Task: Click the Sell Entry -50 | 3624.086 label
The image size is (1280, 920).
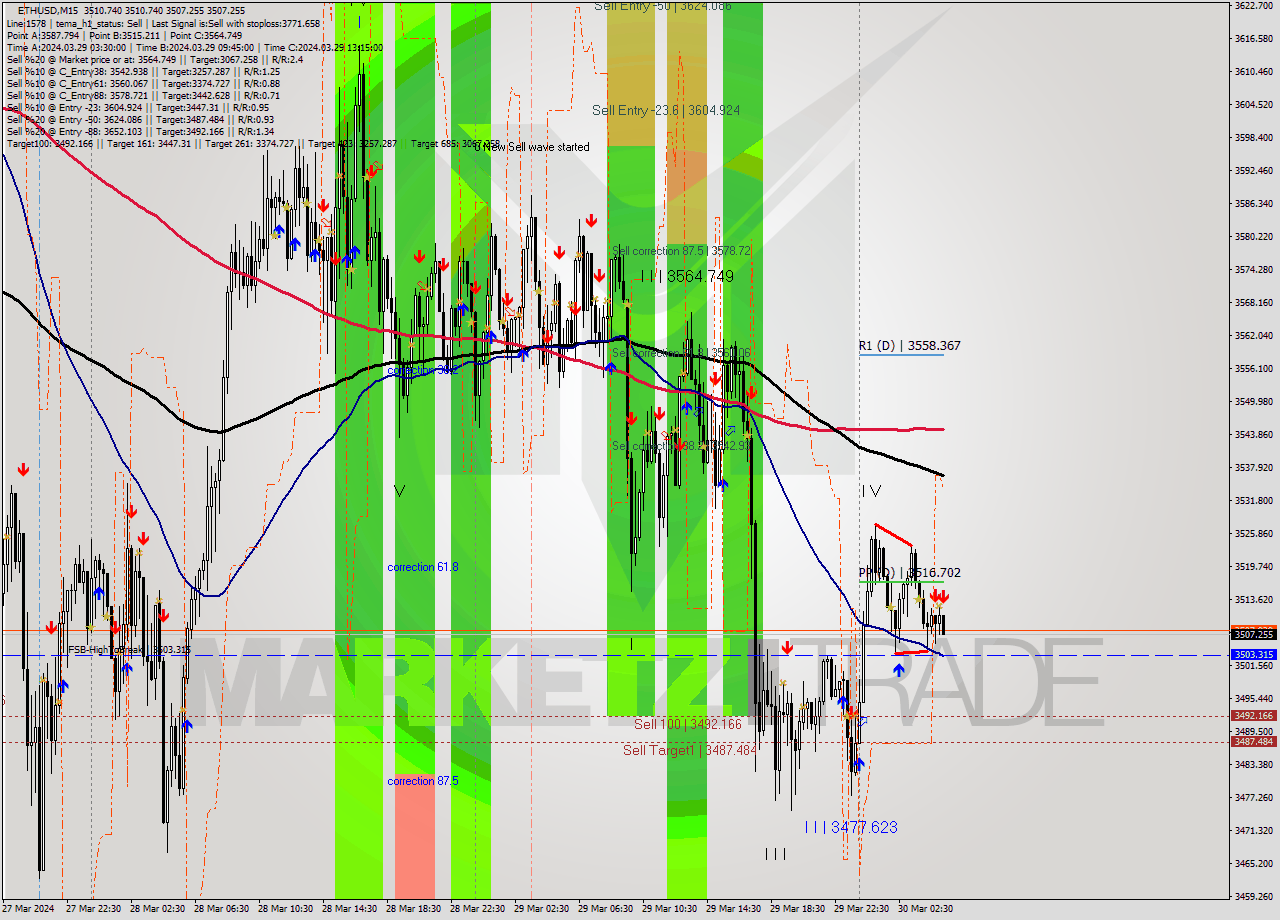Action: coord(662,6)
